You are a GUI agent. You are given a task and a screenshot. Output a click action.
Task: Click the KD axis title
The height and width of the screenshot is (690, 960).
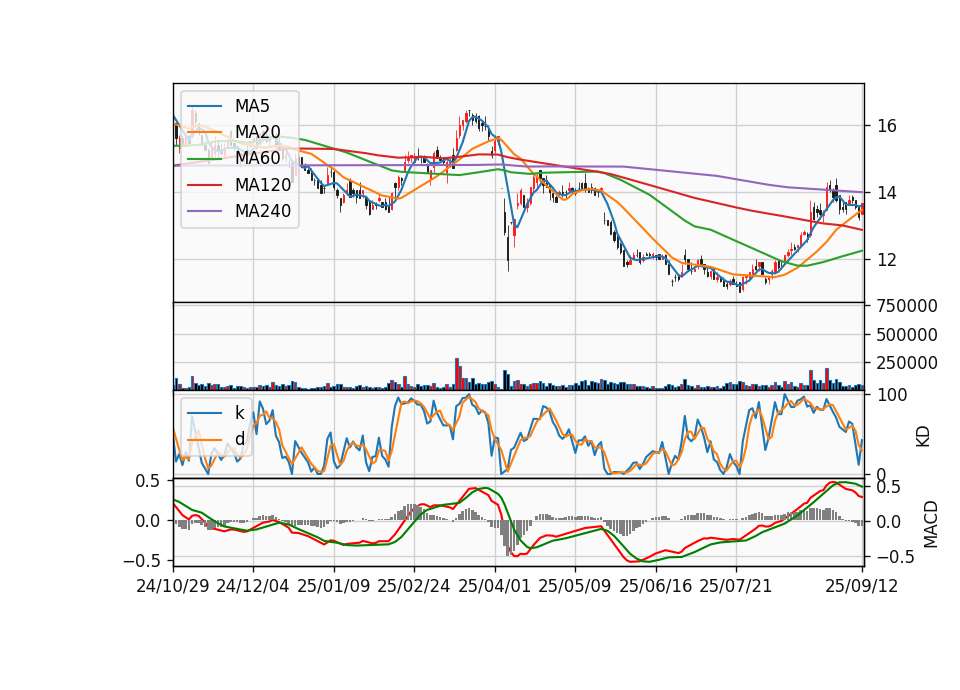point(923,437)
